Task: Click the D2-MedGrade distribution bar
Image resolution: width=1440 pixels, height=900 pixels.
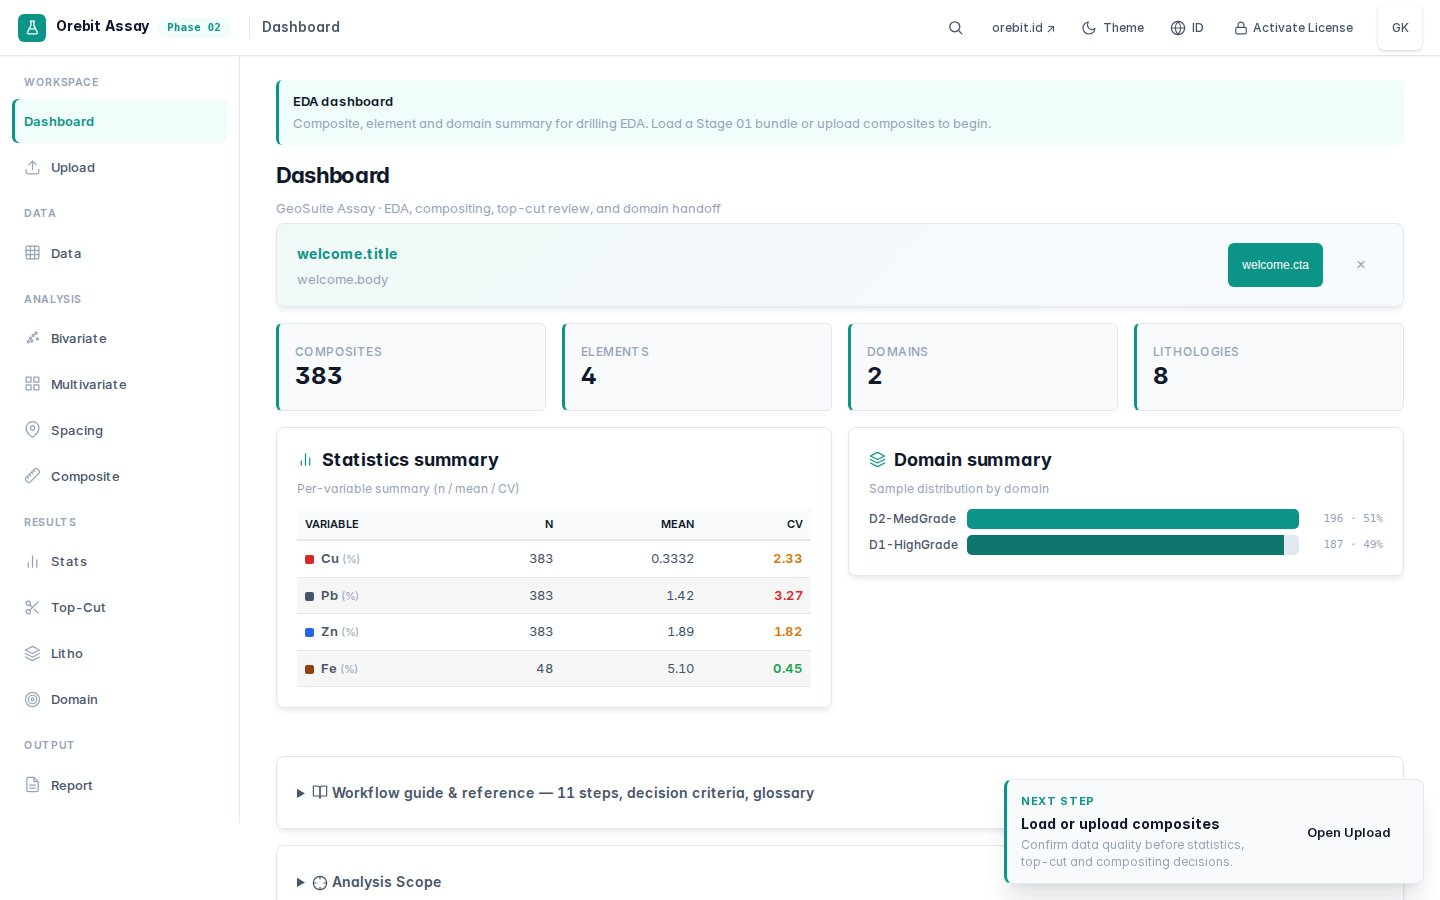Action: click(1133, 518)
